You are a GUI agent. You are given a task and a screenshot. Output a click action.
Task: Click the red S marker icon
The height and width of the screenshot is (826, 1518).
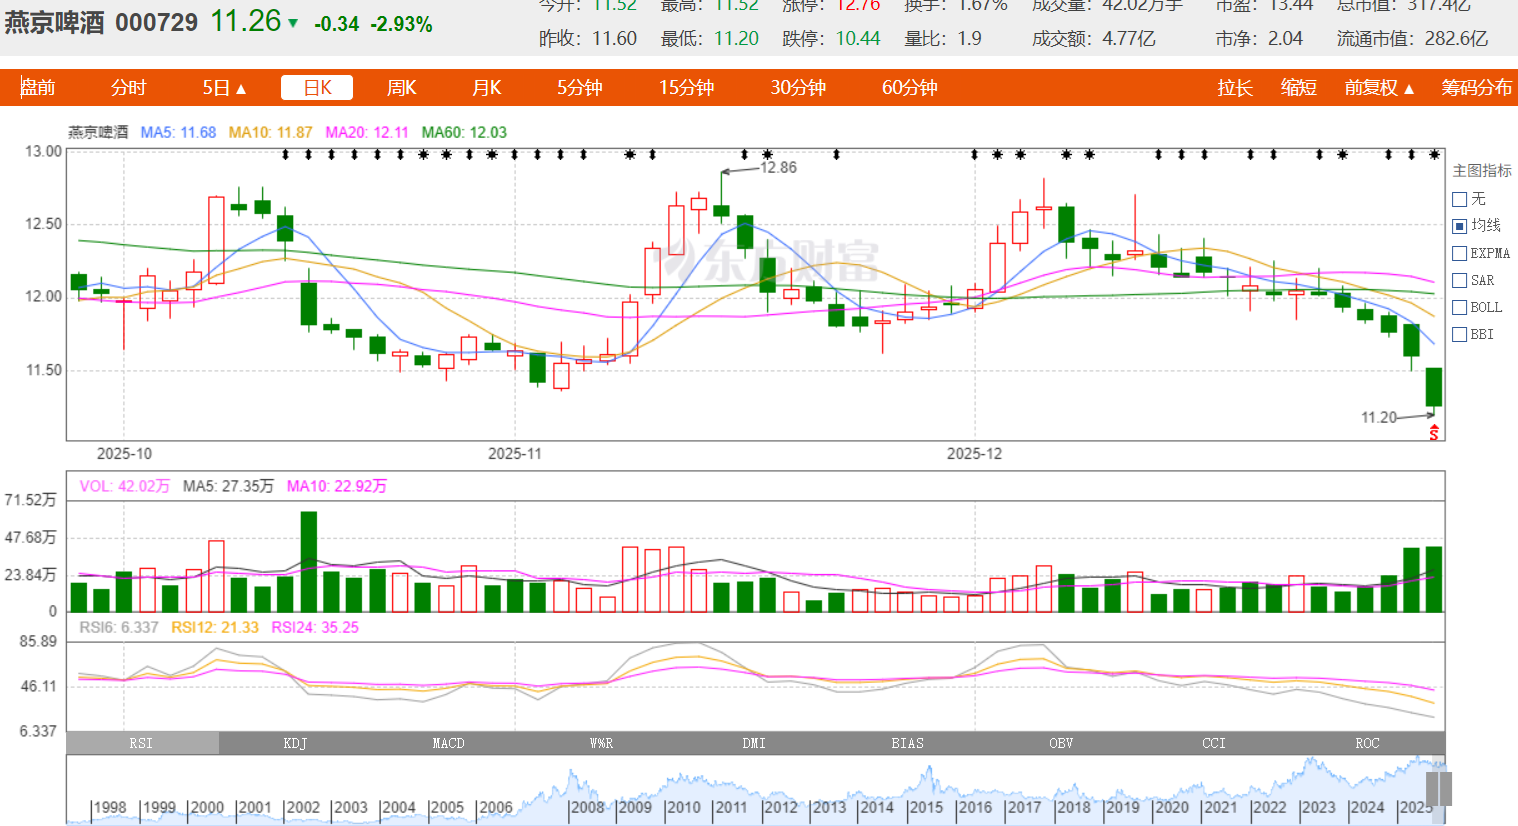tap(1434, 432)
